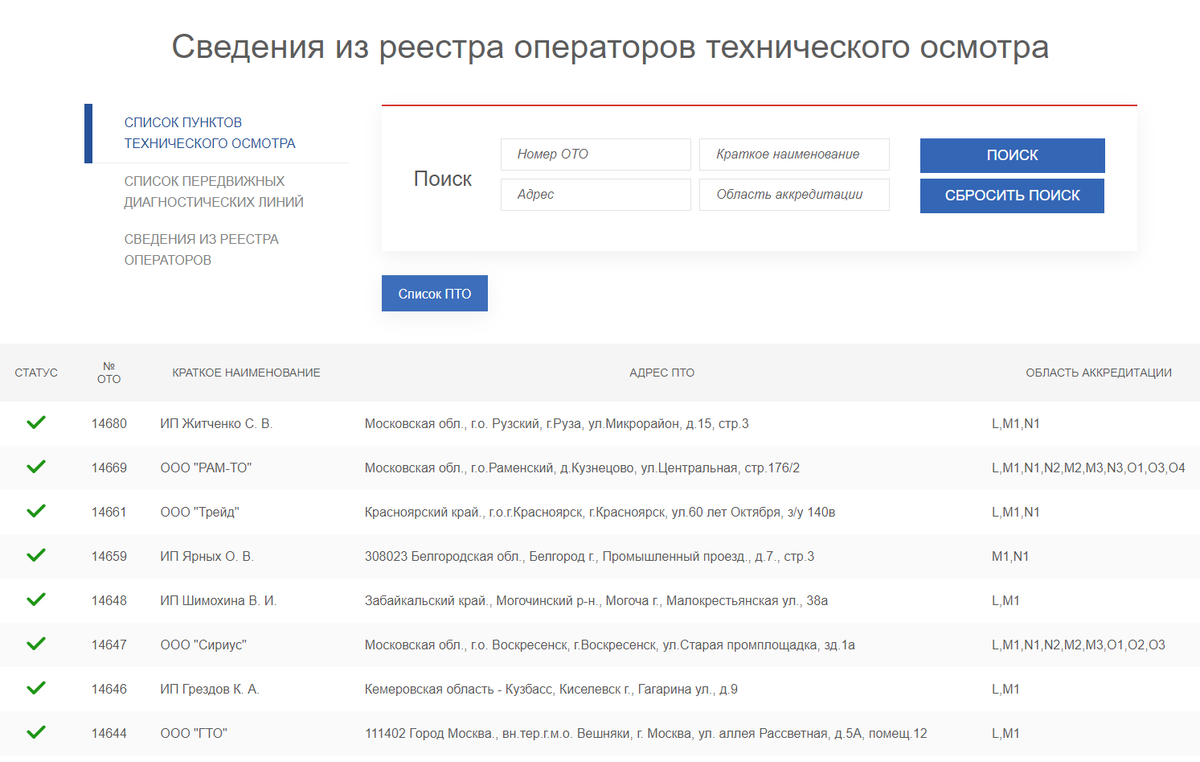This screenshot has width=1200, height=762.
Task: Click the СБРОСИТЬ ПОИСК button
Action: pyautogui.click(x=1012, y=195)
